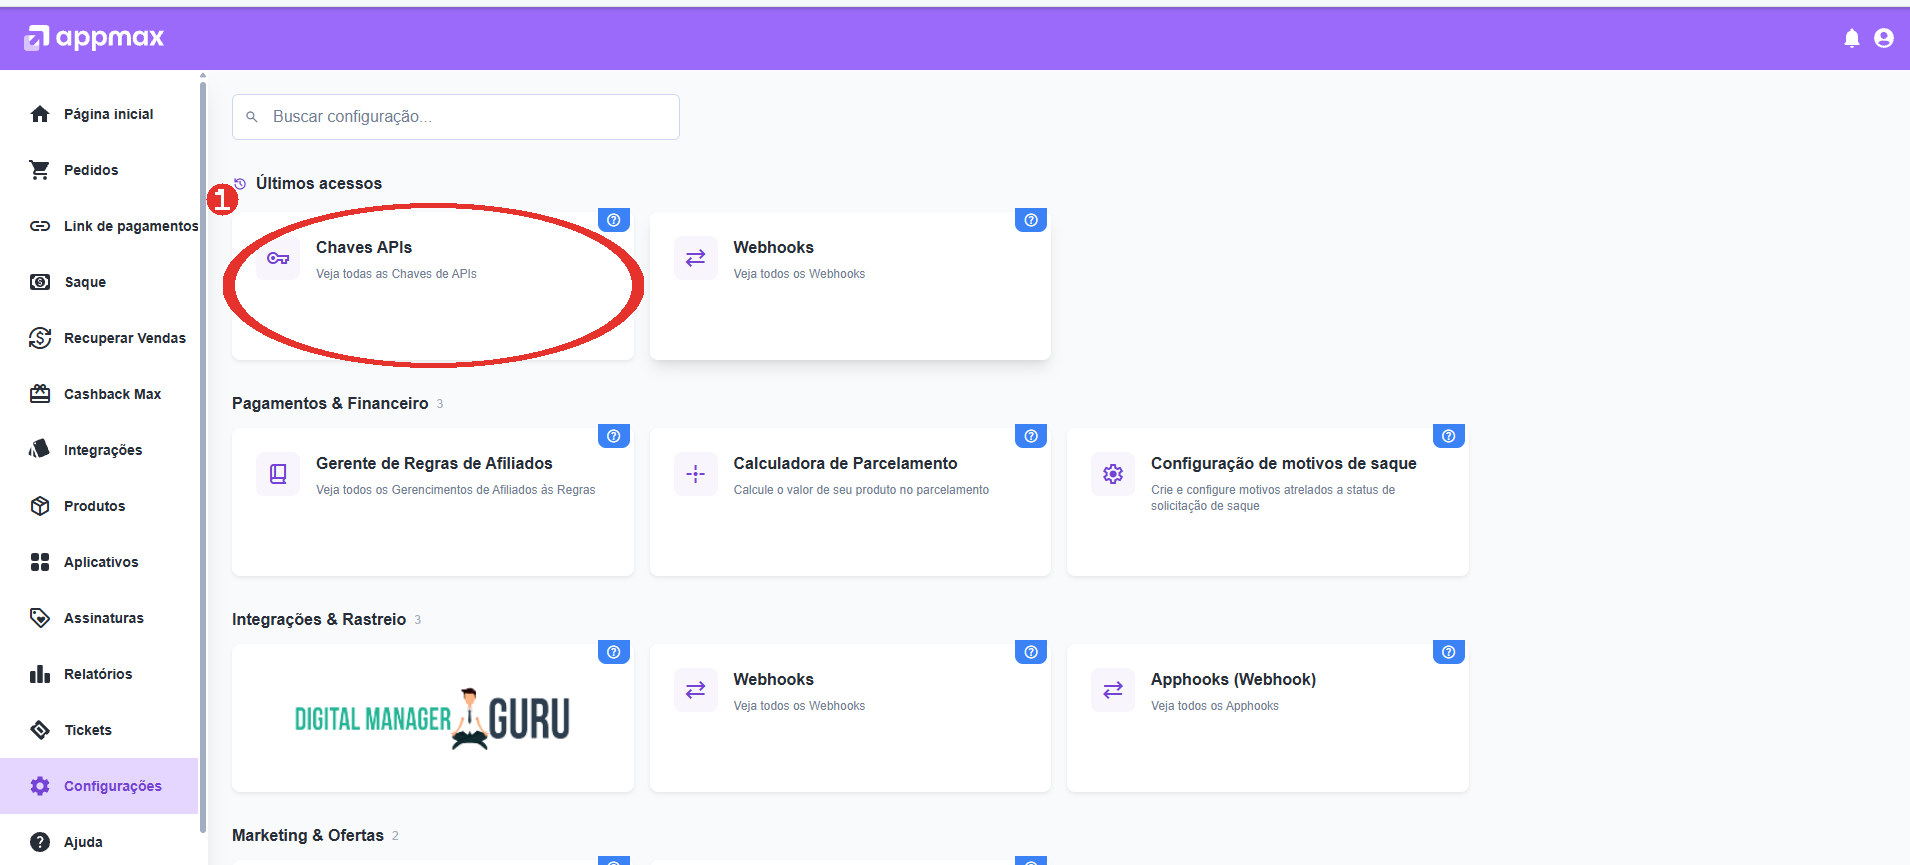
Task: Click the search magnifier icon
Action: click(x=252, y=117)
